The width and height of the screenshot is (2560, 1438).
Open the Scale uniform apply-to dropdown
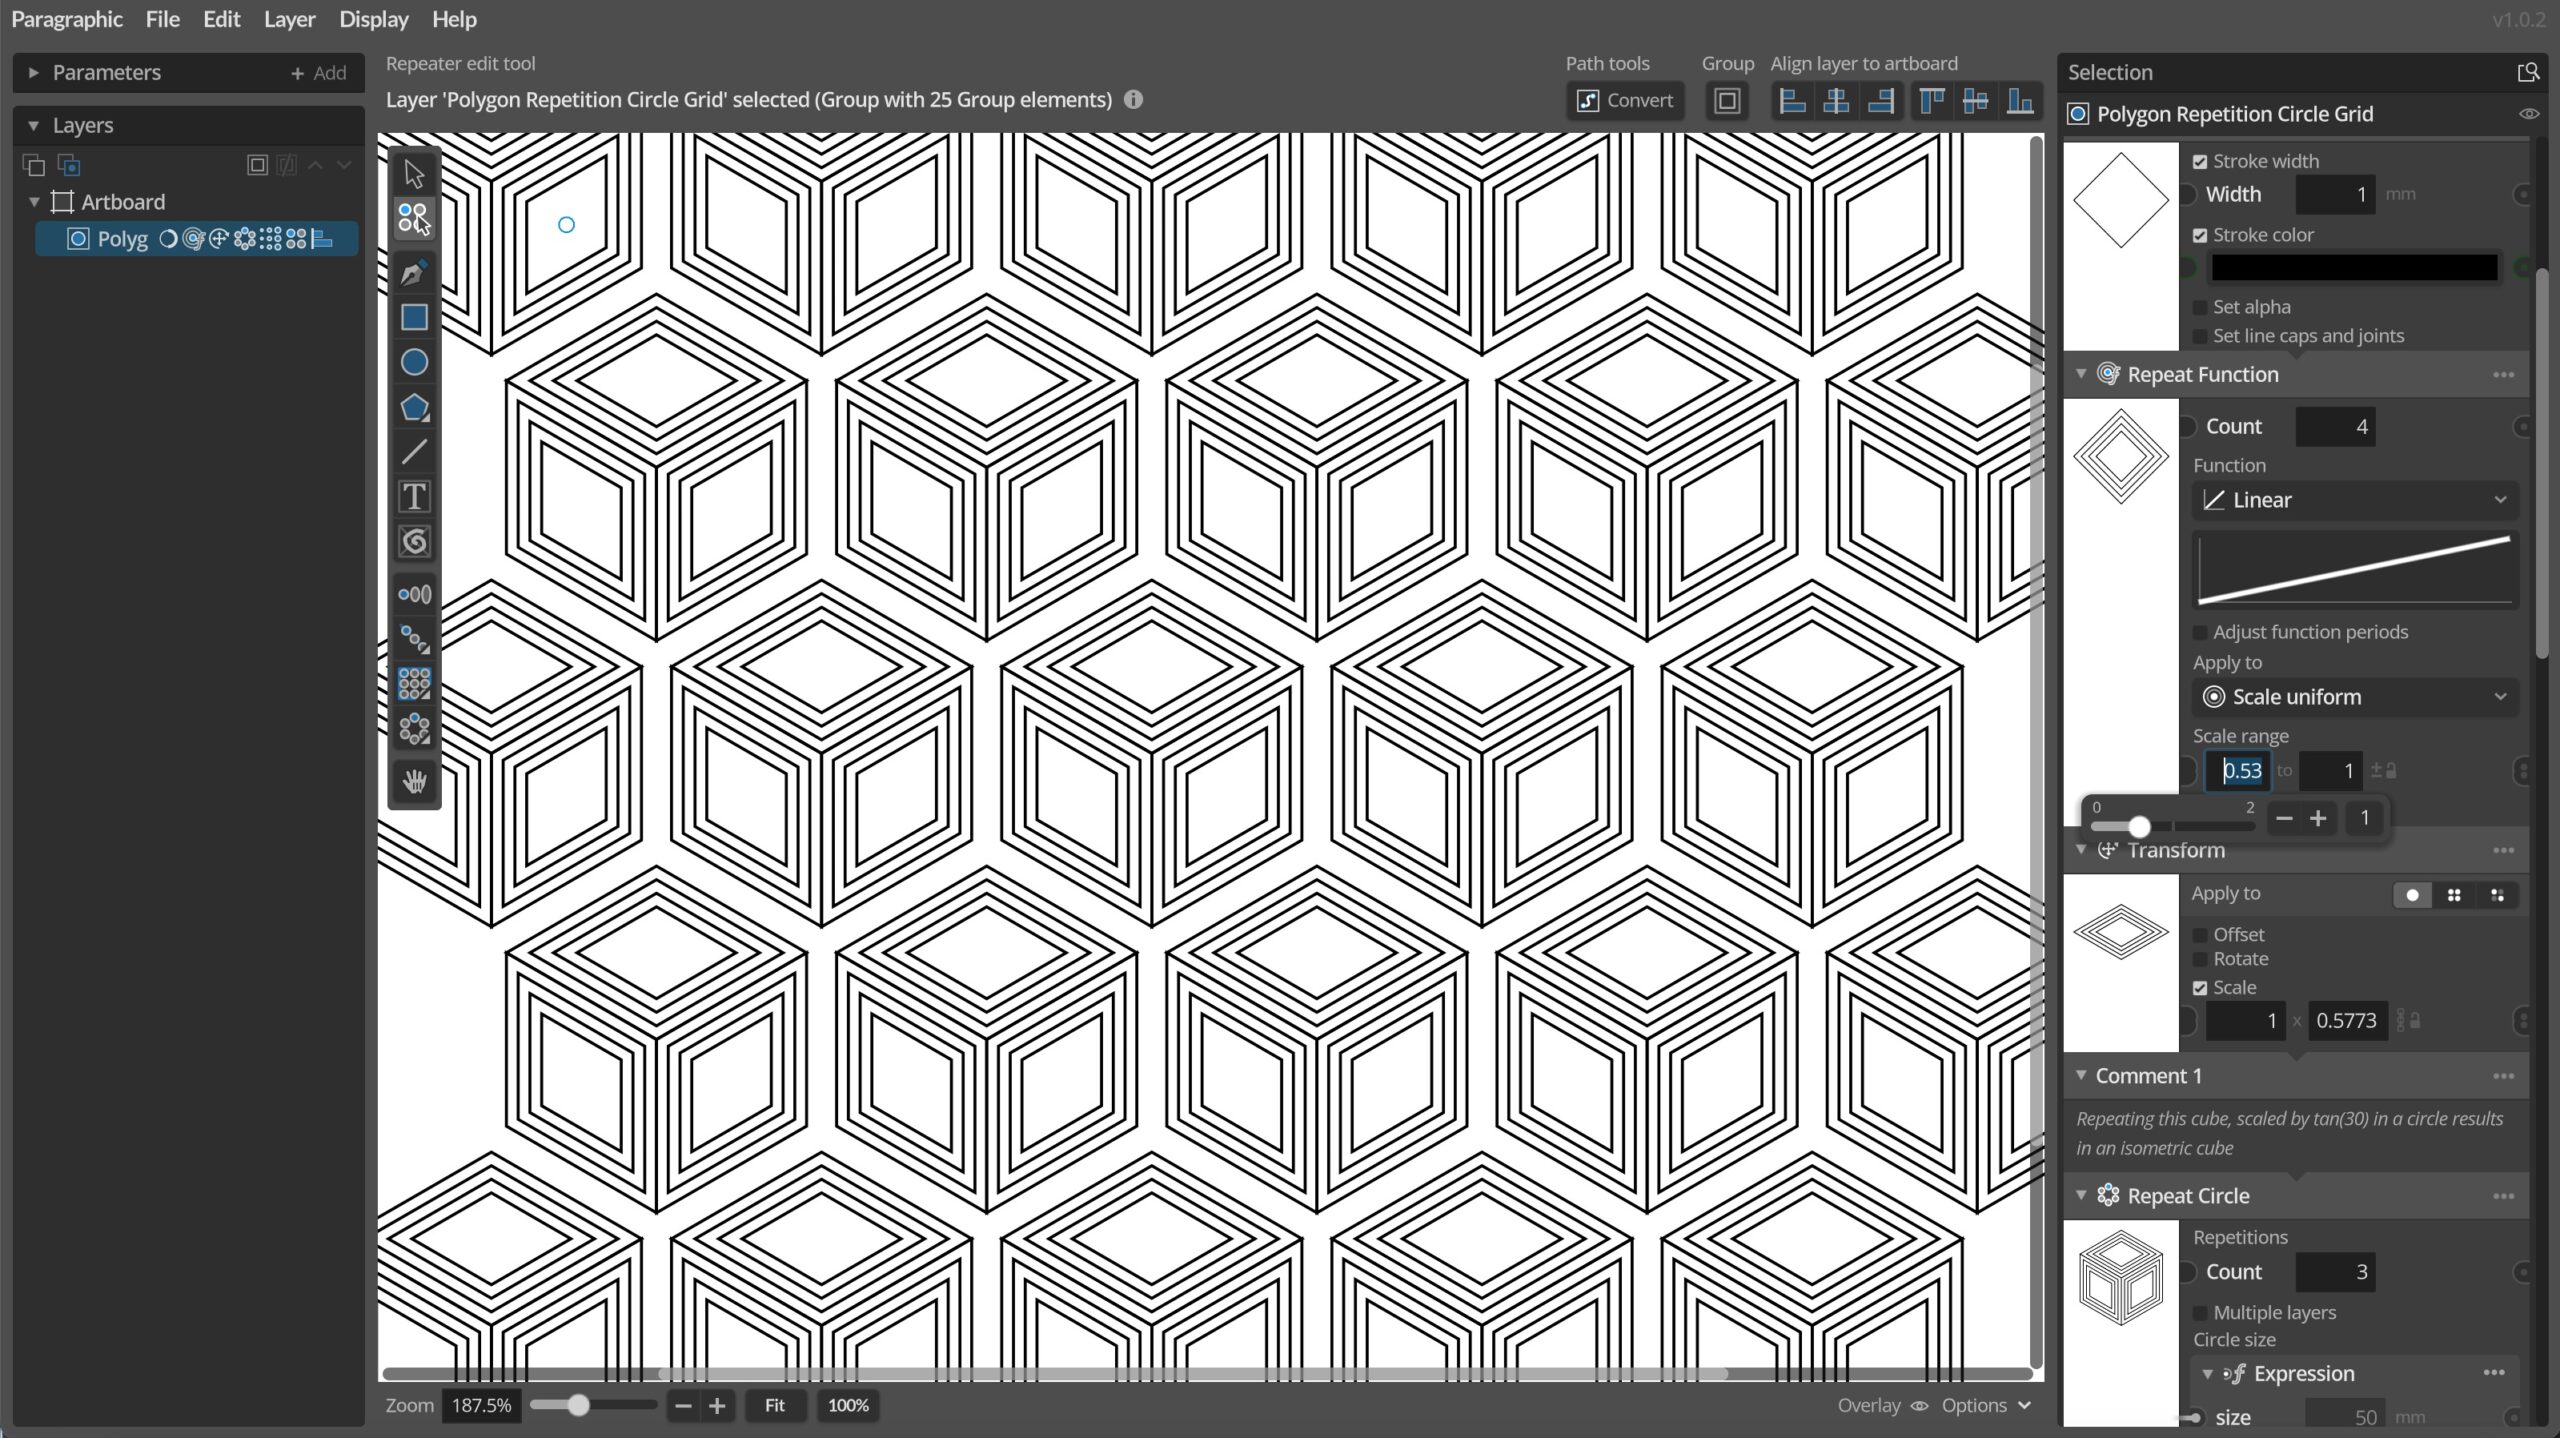[2355, 697]
